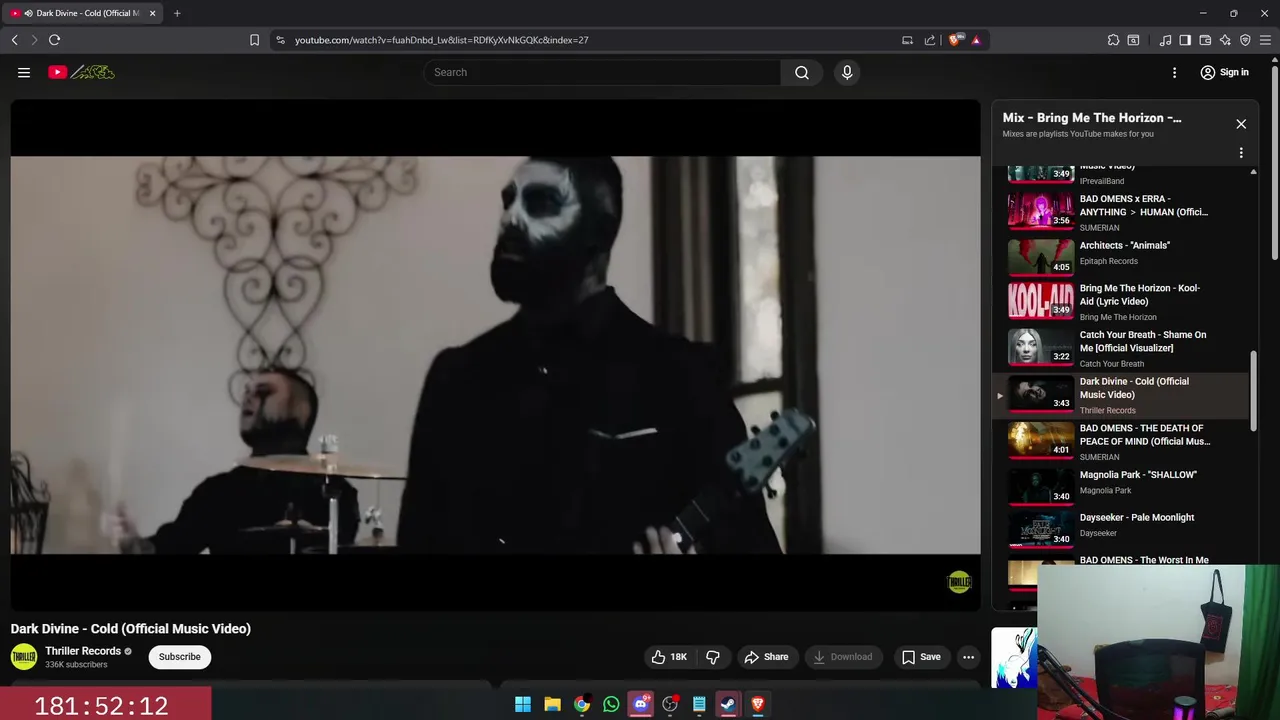Open the tab search icon in toolbar

(x=1133, y=40)
